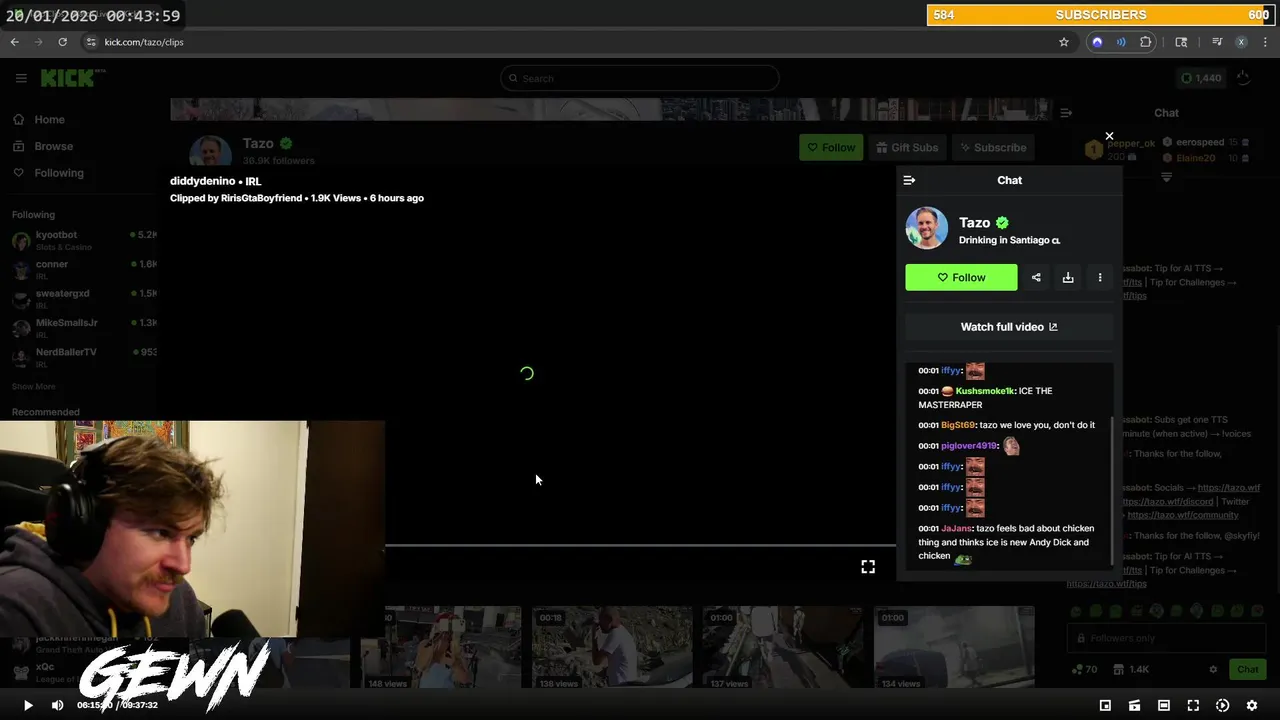Viewport: 1280px width, 720px height.
Task: Click the browser back arrow
Action: click(x=14, y=42)
